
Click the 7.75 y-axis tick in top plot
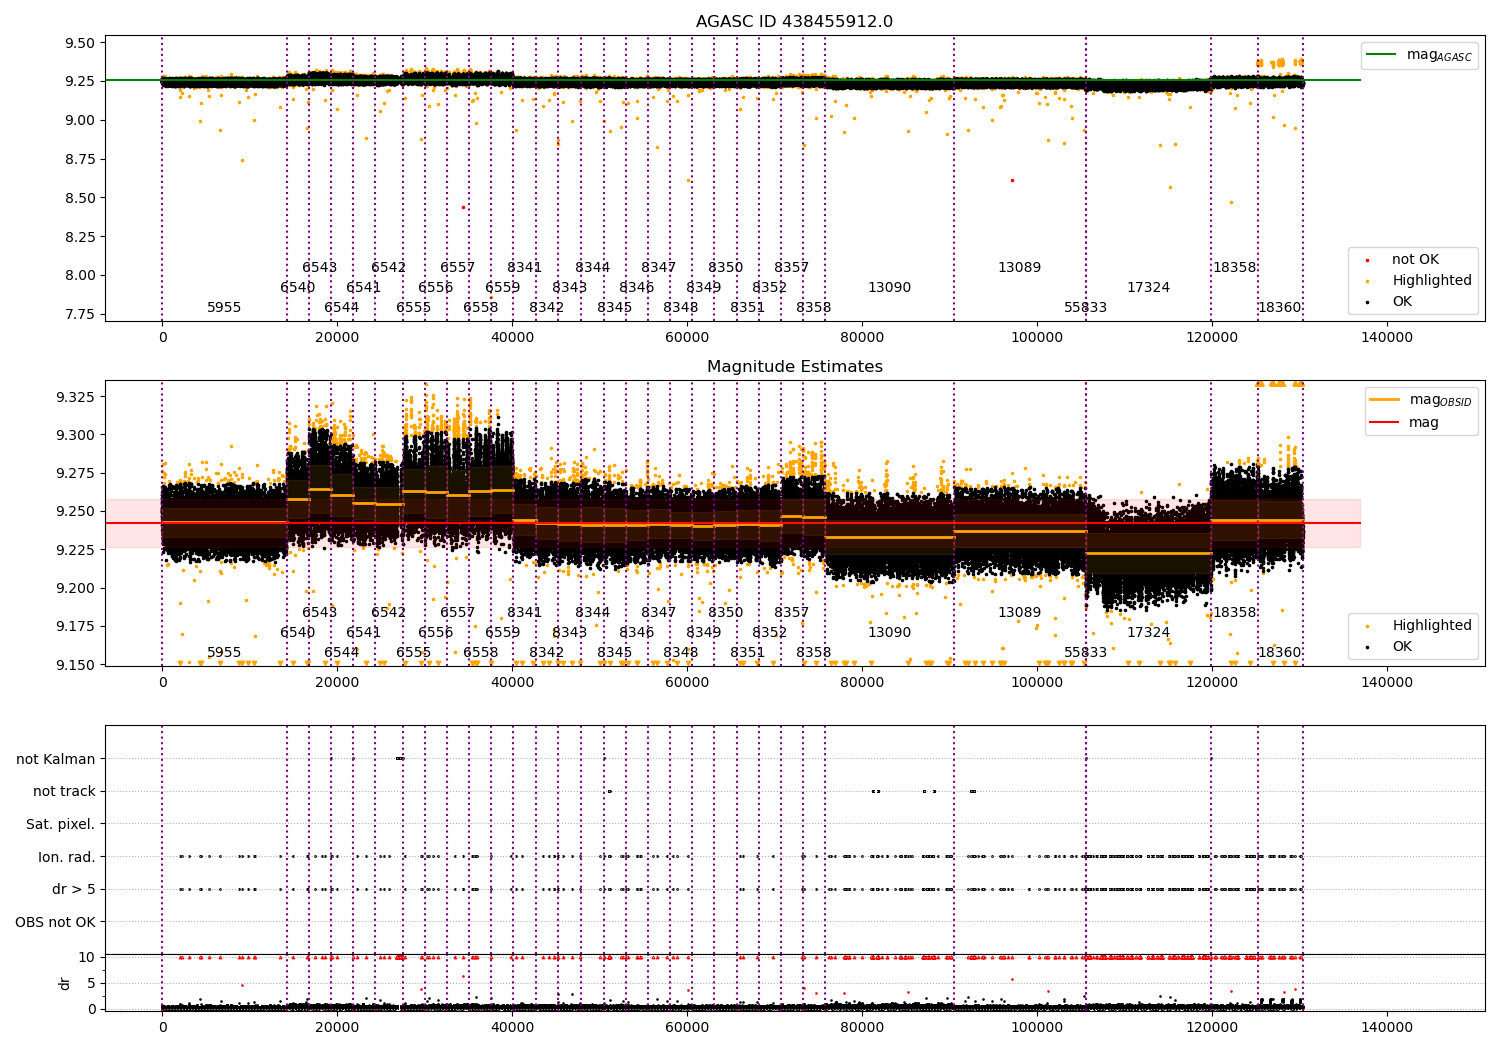pos(81,315)
